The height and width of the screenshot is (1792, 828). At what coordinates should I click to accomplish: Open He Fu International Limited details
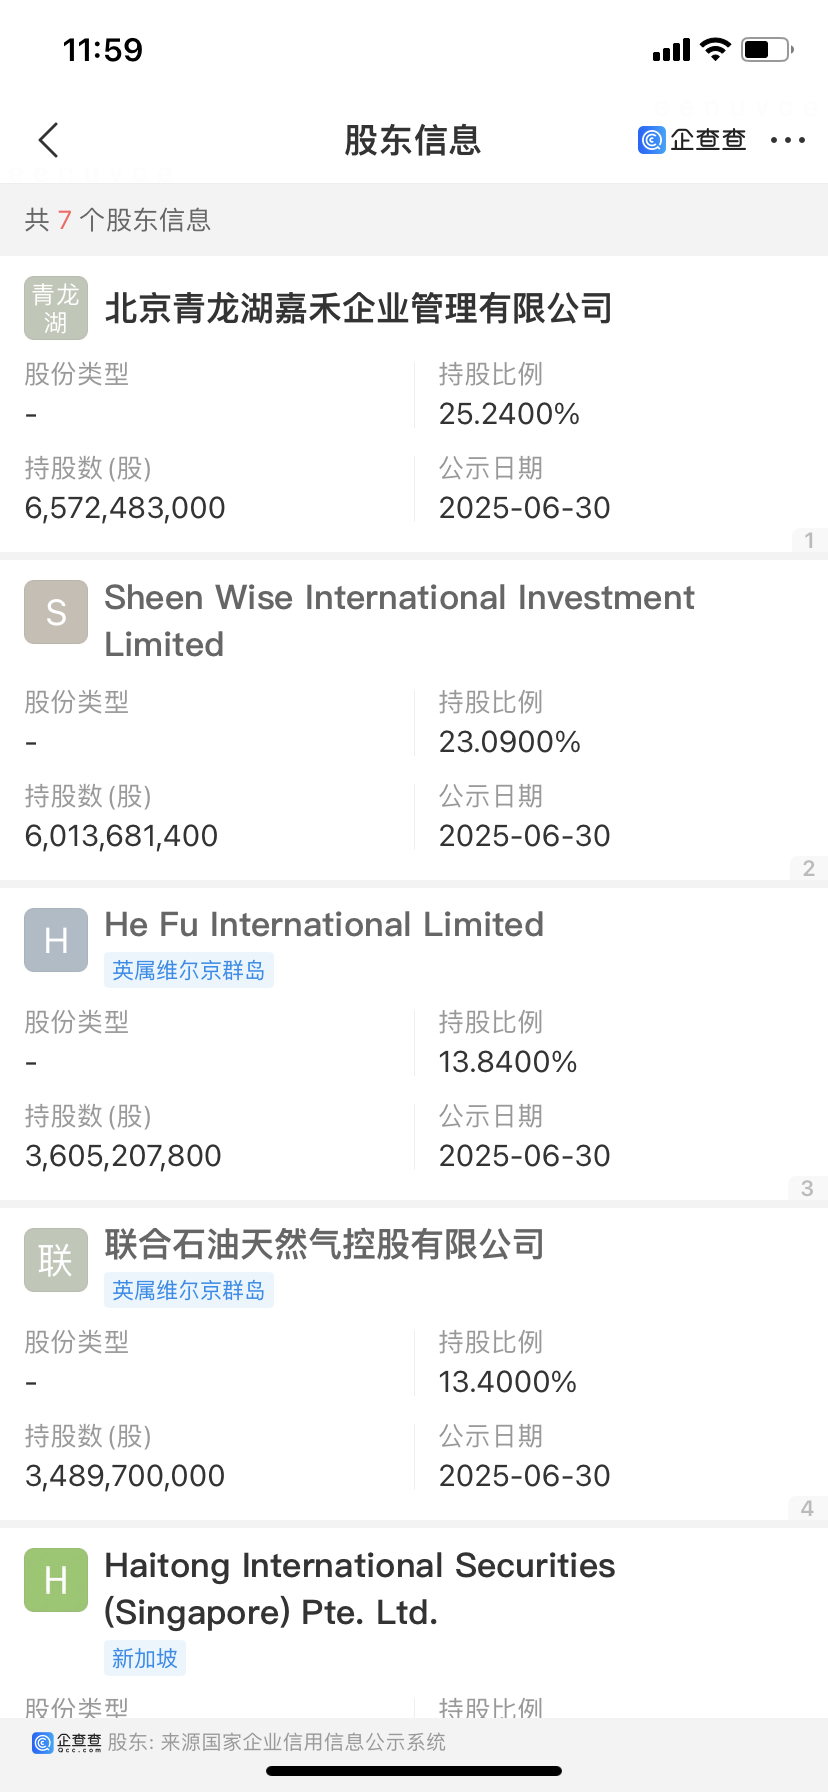pyautogui.click(x=324, y=924)
